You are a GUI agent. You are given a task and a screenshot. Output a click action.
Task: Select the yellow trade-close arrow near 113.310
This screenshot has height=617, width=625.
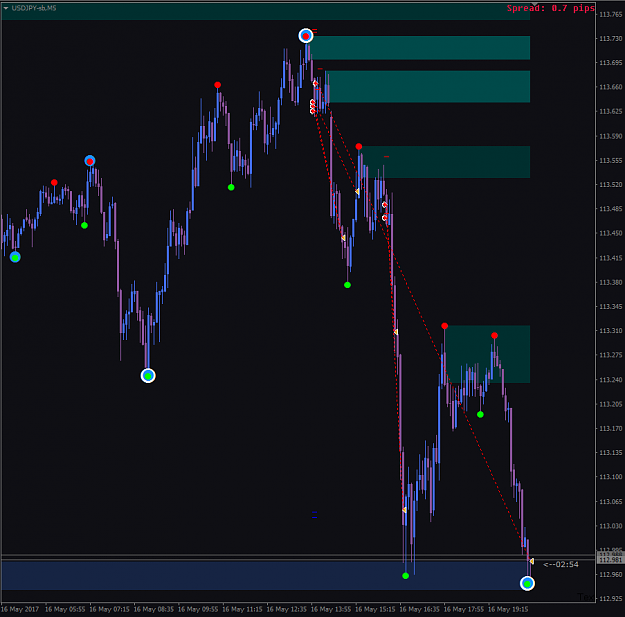point(395,332)
